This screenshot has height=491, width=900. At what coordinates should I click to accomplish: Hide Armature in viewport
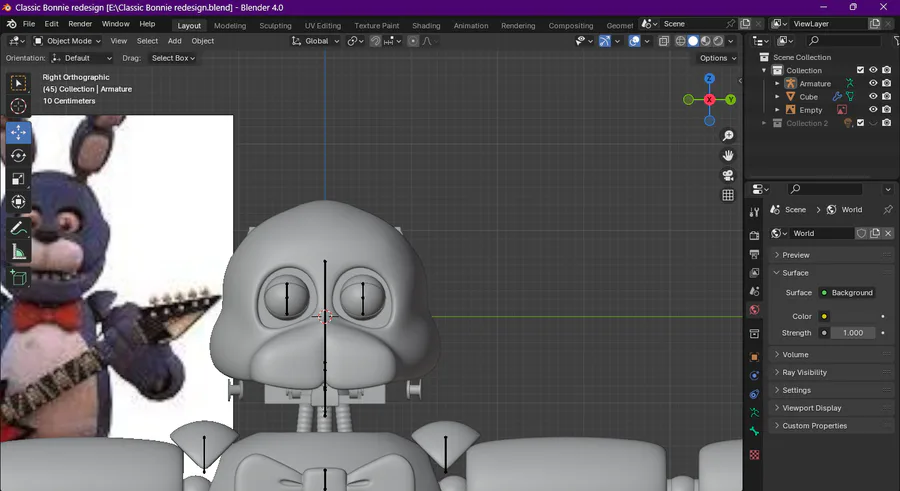click(x=873, y=83)
